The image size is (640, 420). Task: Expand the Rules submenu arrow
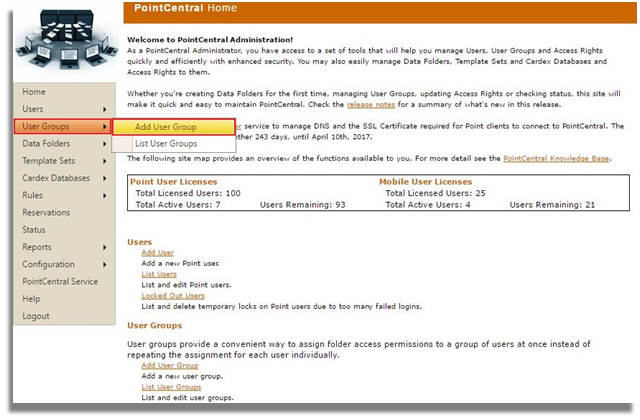coord(104,196)
